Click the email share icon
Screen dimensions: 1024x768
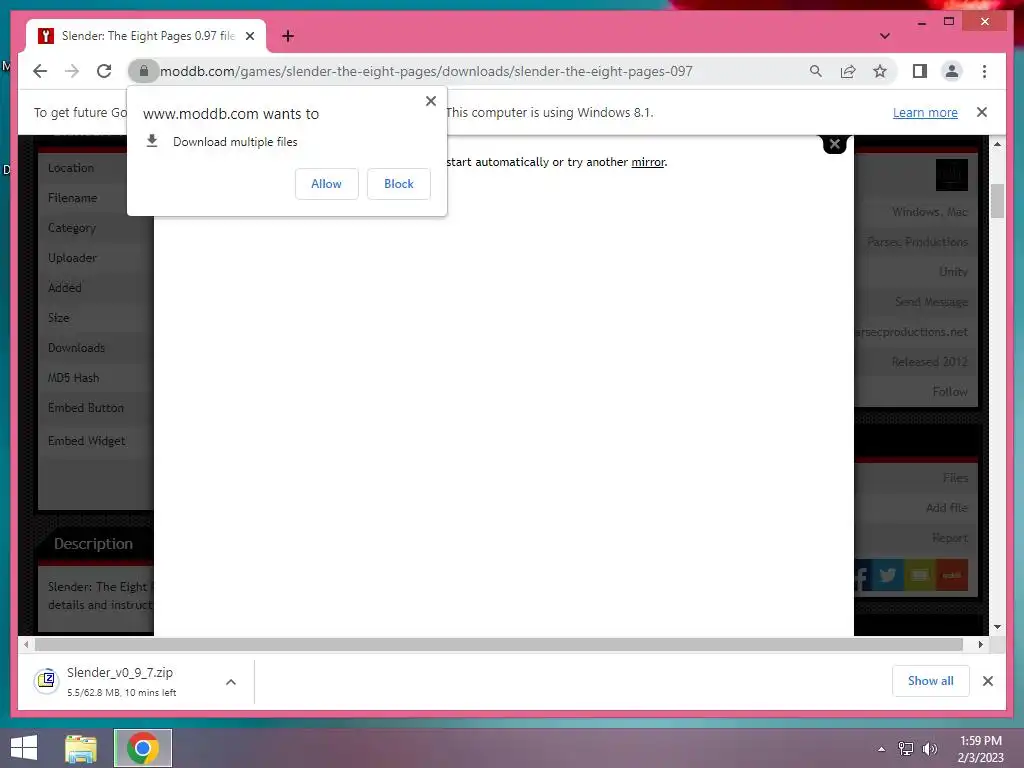point(920,575)
